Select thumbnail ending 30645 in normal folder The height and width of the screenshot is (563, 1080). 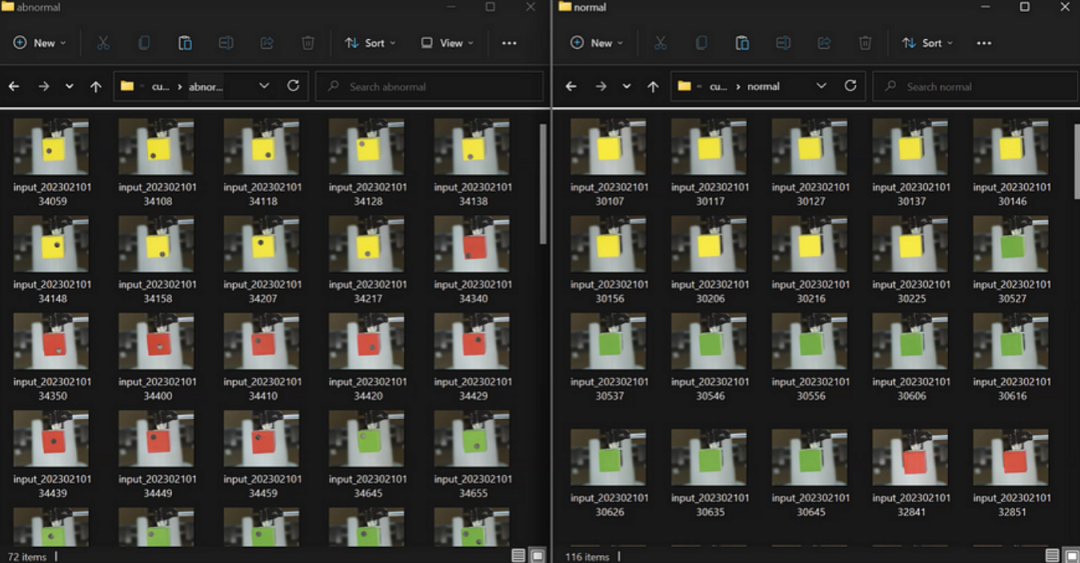coord(810,457)
